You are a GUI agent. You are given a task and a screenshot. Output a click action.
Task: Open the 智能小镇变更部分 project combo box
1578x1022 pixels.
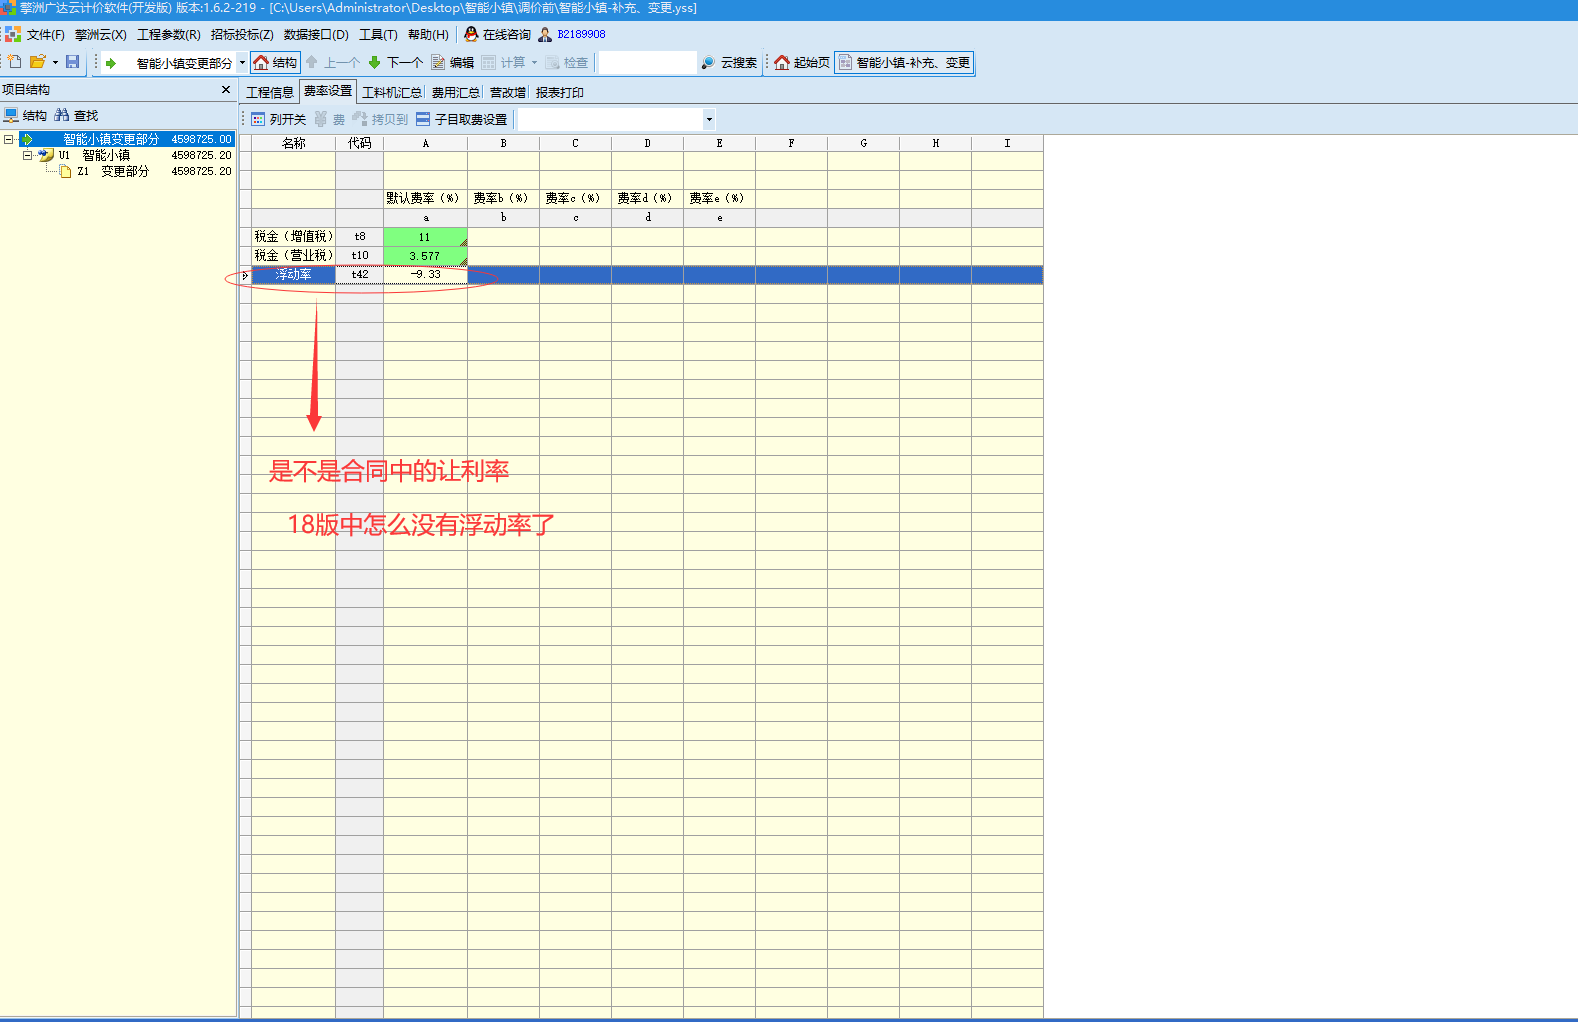(174, 63)
